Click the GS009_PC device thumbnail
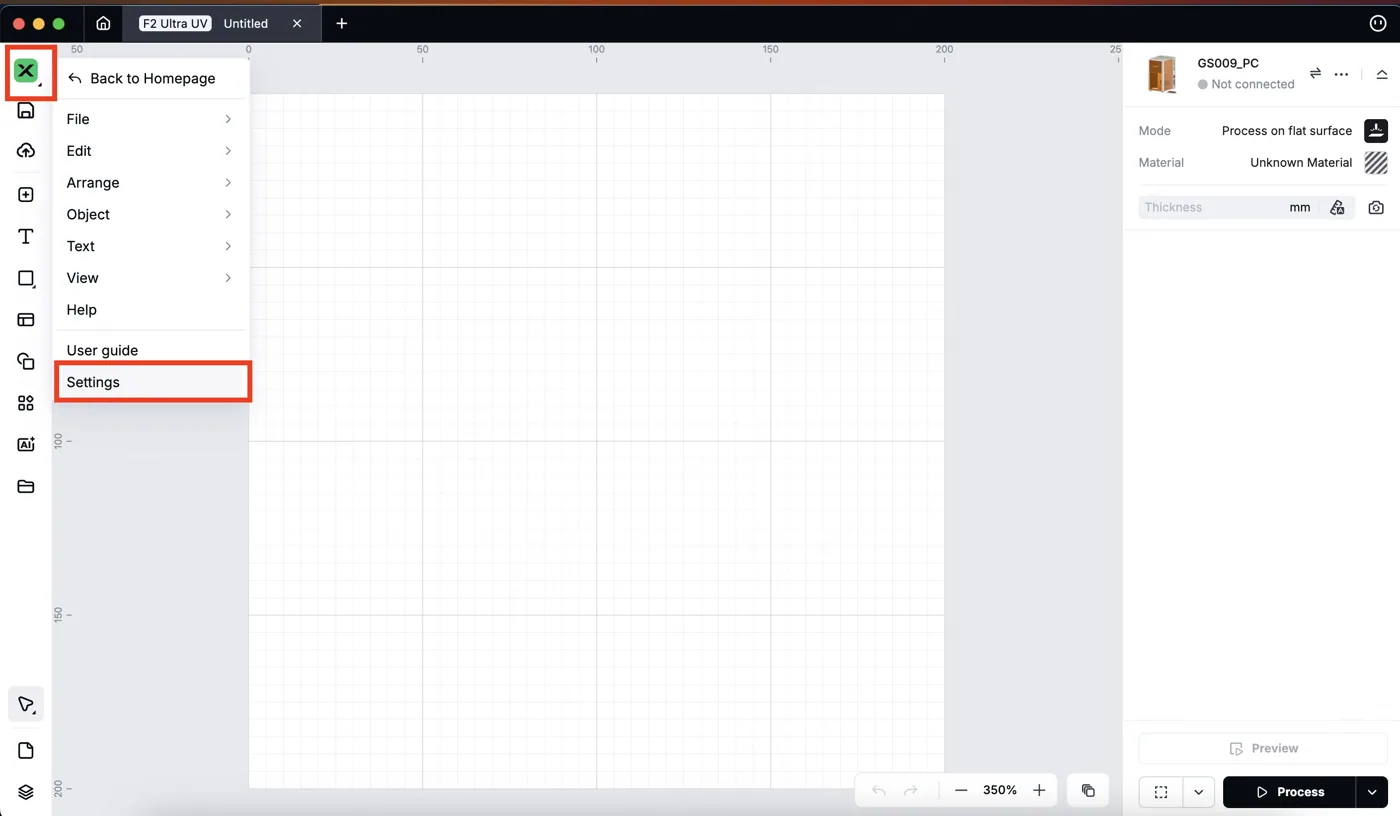1400x816 pixels. (1162, 74)
